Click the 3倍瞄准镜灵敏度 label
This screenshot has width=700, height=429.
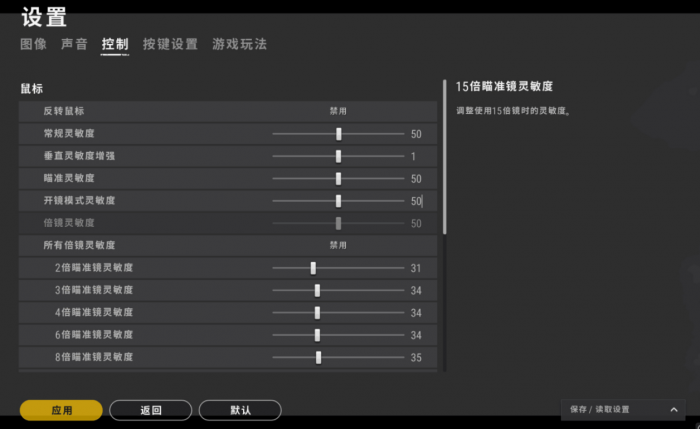[94, 290]
